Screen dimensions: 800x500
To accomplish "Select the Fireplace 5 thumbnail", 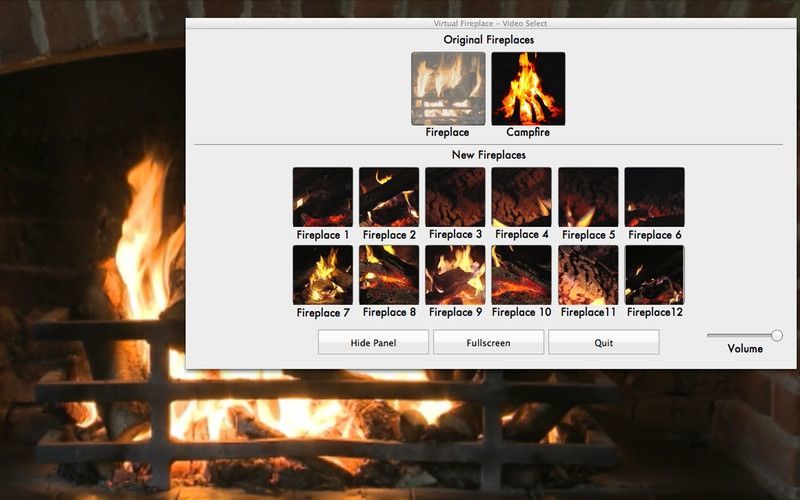I will 588,197.
